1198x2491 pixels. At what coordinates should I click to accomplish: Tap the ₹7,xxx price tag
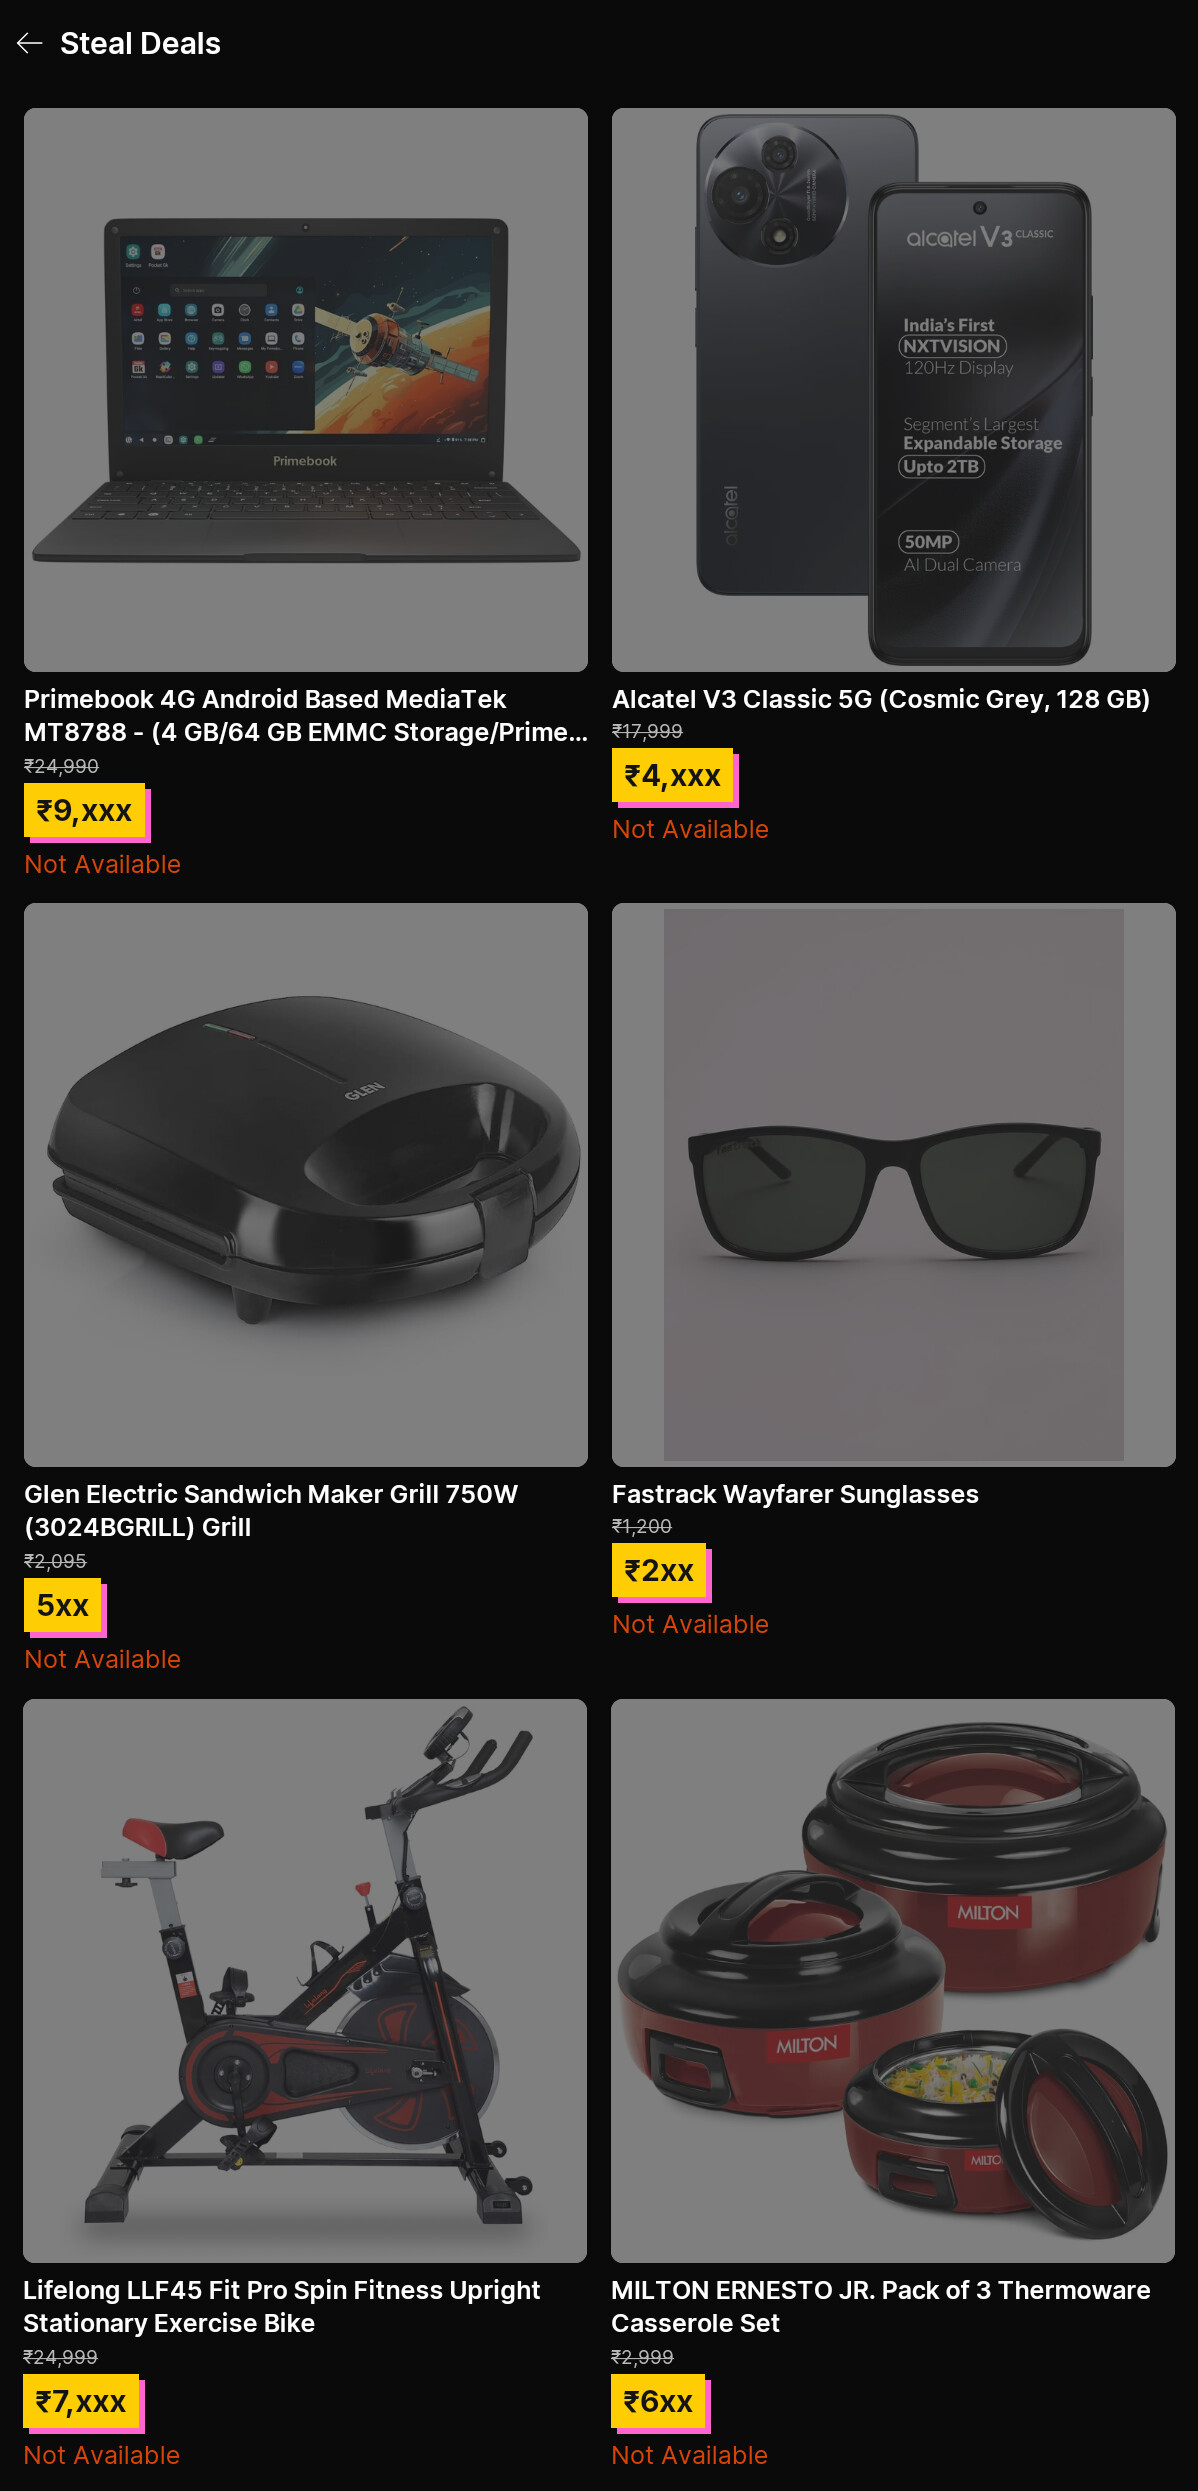pyautogui.click(x=81, y=2402)
